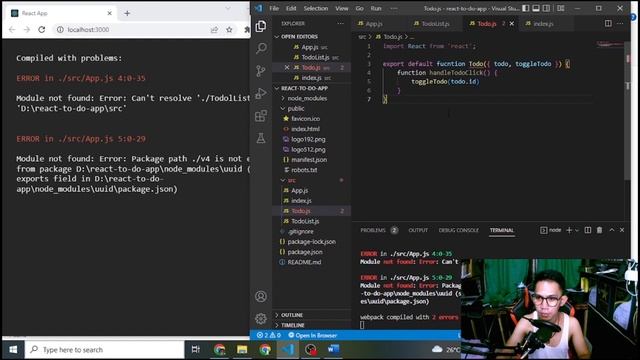This screenshot has width=640, height=360.
Task: Open Run and Debug view
Action: (x=261, y=93)
